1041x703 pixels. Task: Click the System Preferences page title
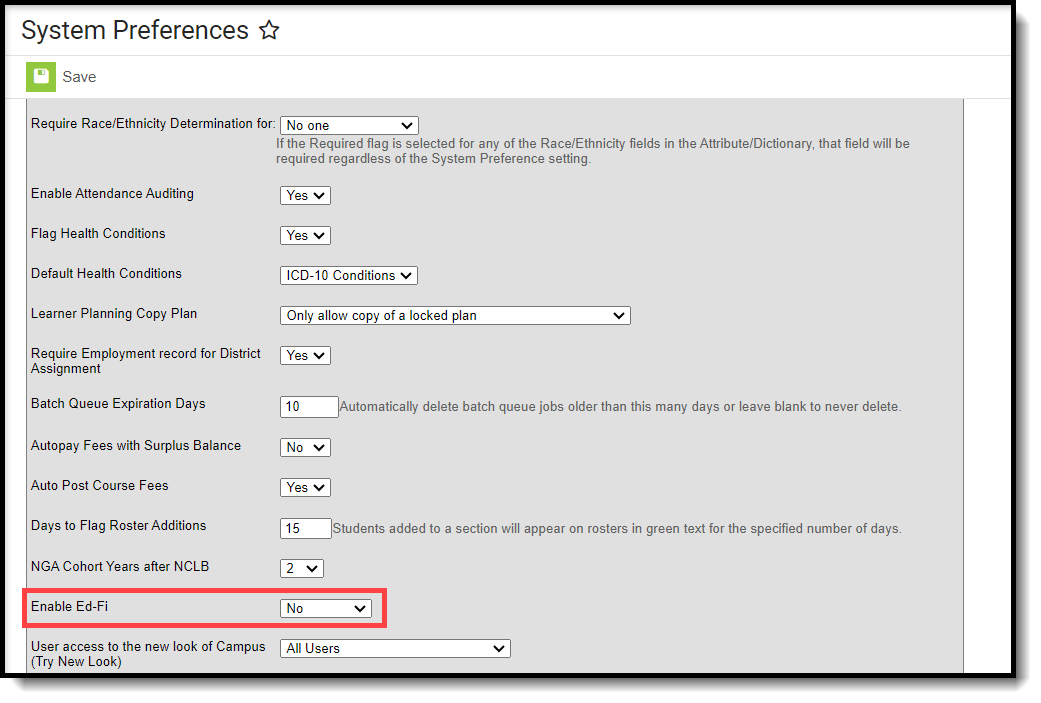(x=135, y=31)
